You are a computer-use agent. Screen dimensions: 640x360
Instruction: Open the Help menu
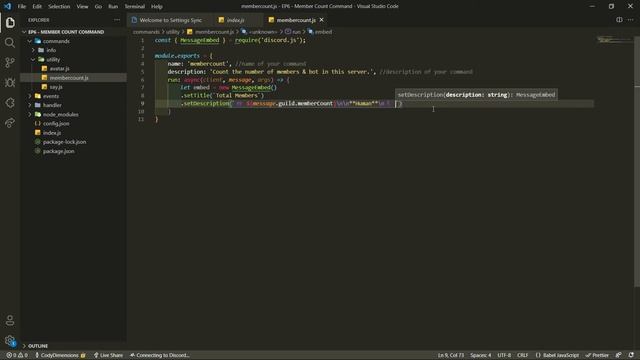click(157, 7)
